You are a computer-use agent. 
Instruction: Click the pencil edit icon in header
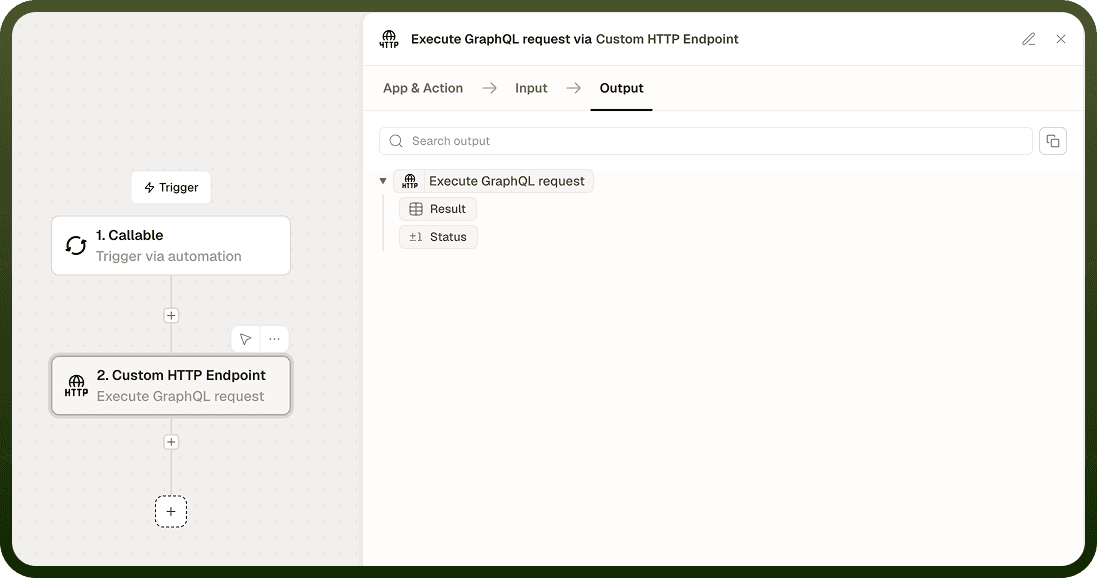pos(1028,39)
